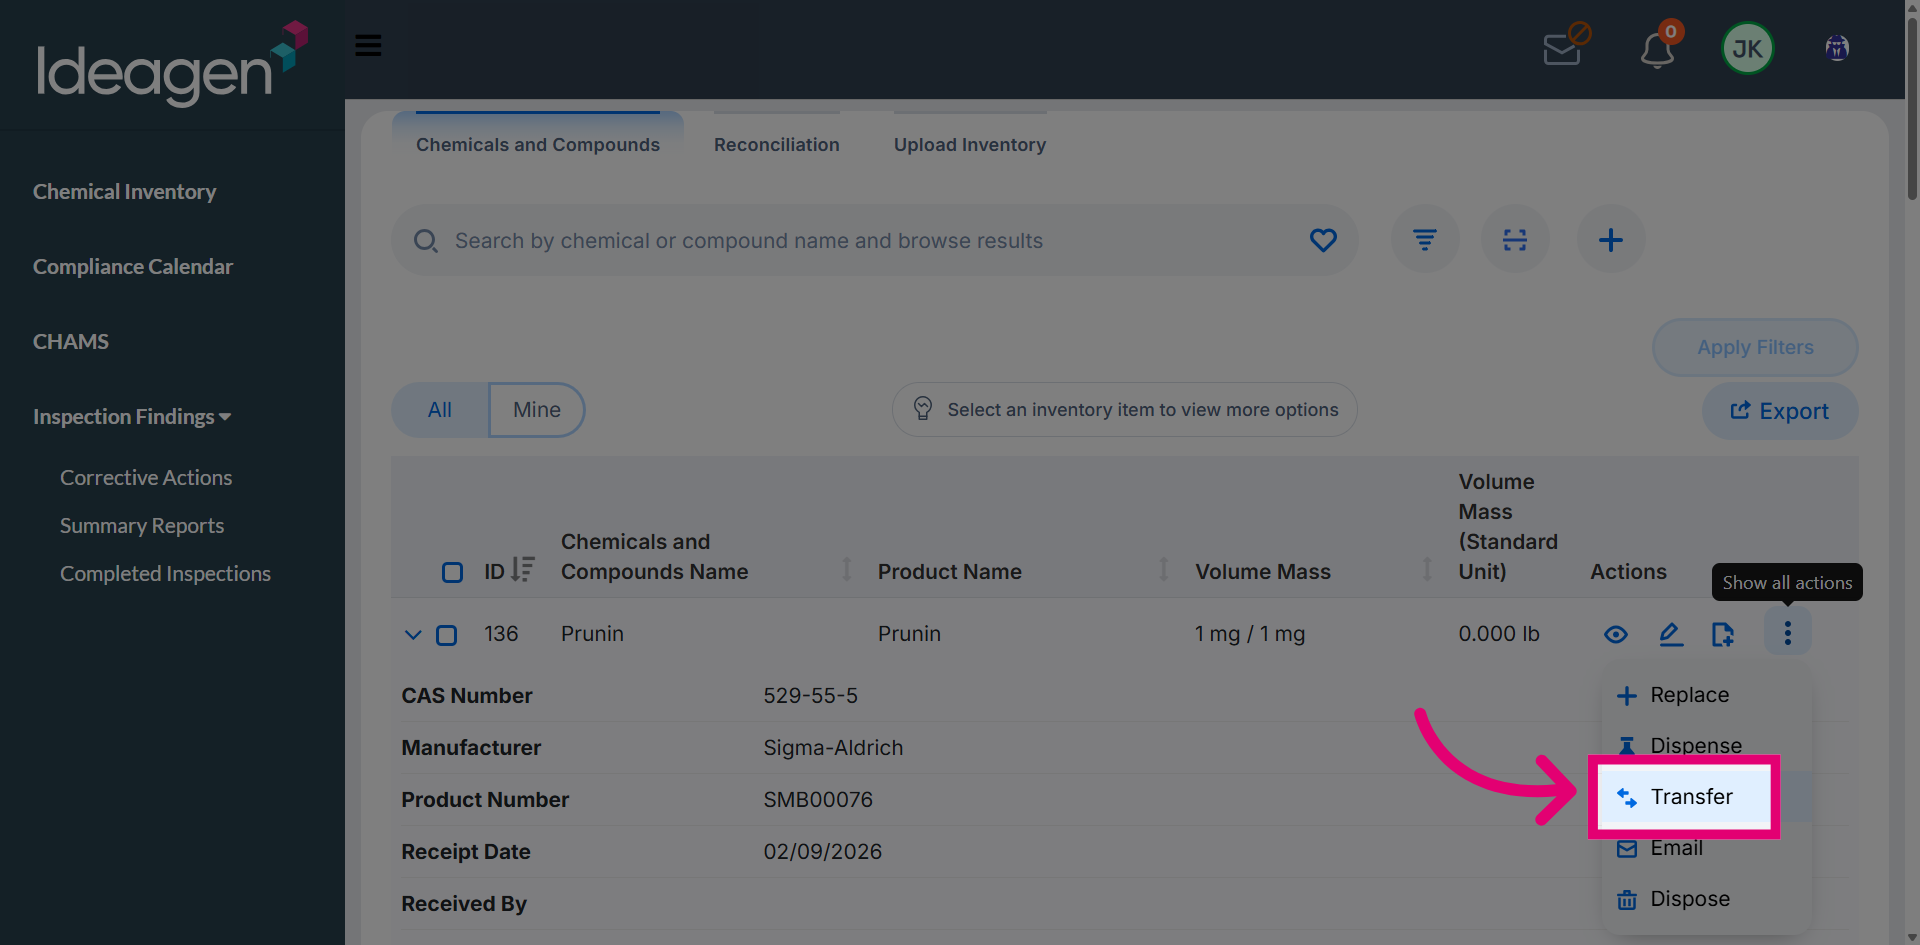Open Corrective Actions link

point(146,478)
